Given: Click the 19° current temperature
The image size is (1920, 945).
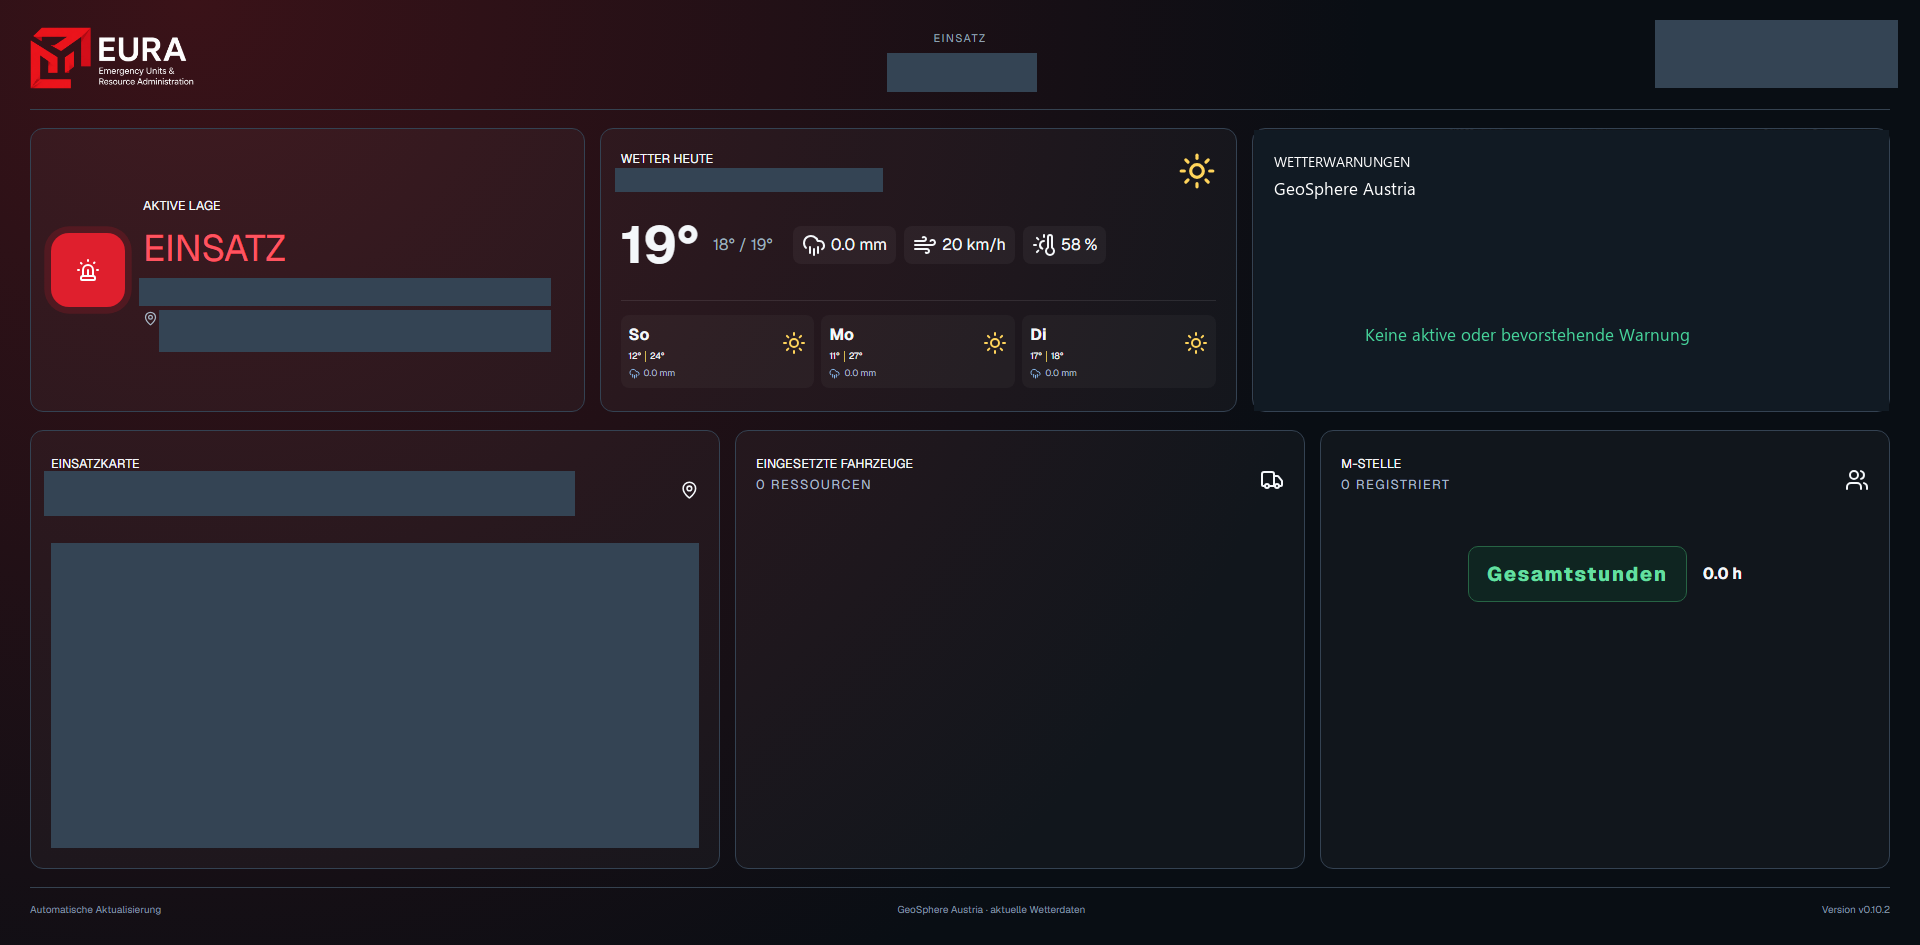Looking at the screenshot, I should click(x=660, y=245).
